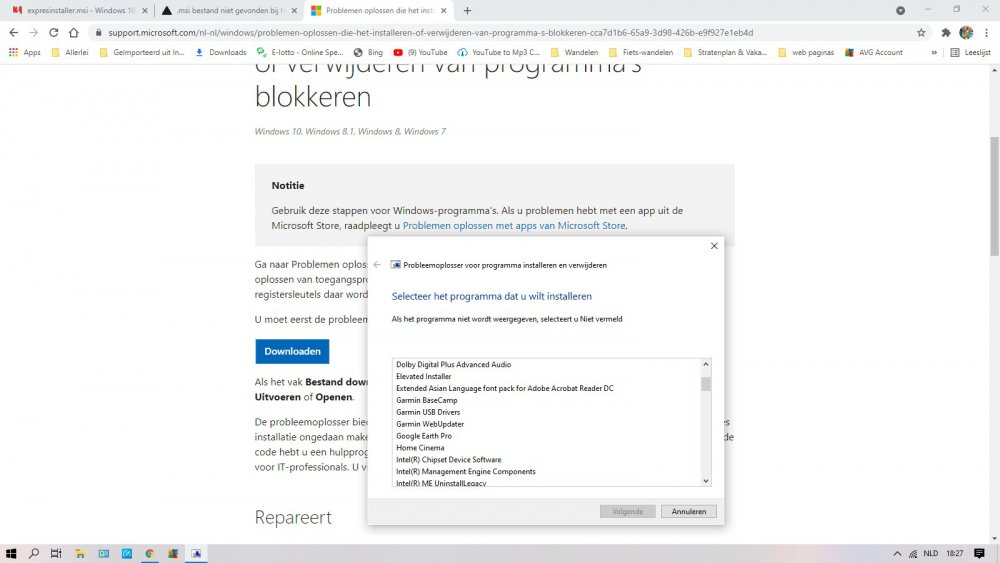Bookmark this page with the star icon
This screenshot has height=563, width=1000.
[x=921, y=32]
